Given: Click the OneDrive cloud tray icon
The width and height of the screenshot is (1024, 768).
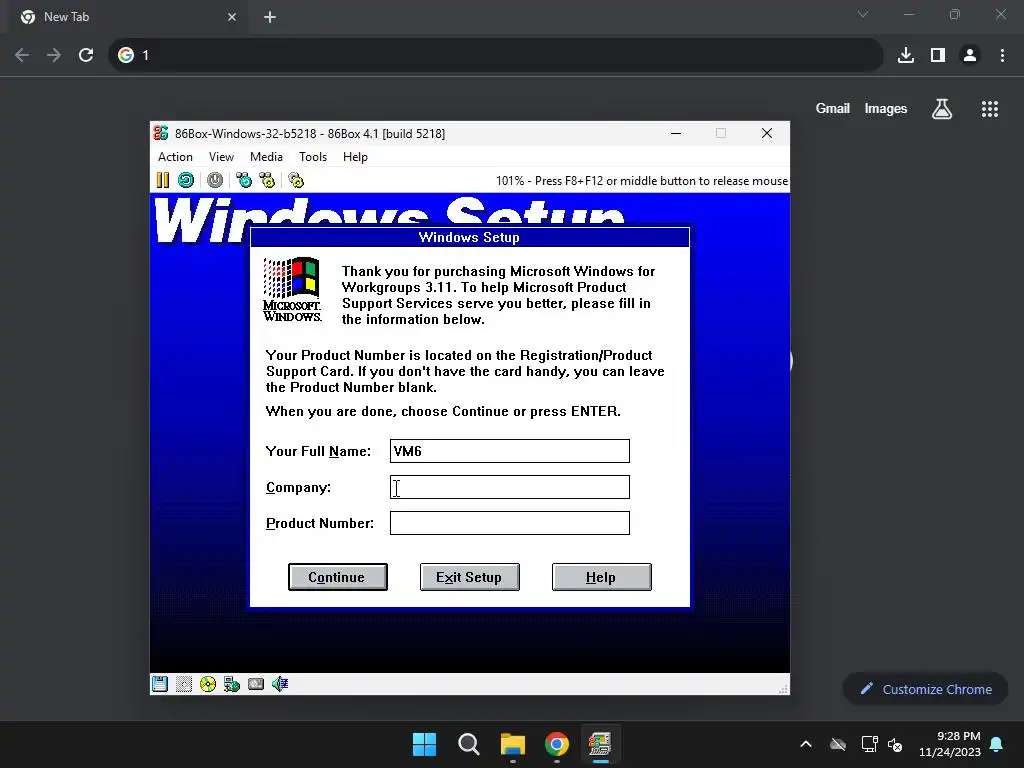Looking at the screenshot, I should pos(839,744).
